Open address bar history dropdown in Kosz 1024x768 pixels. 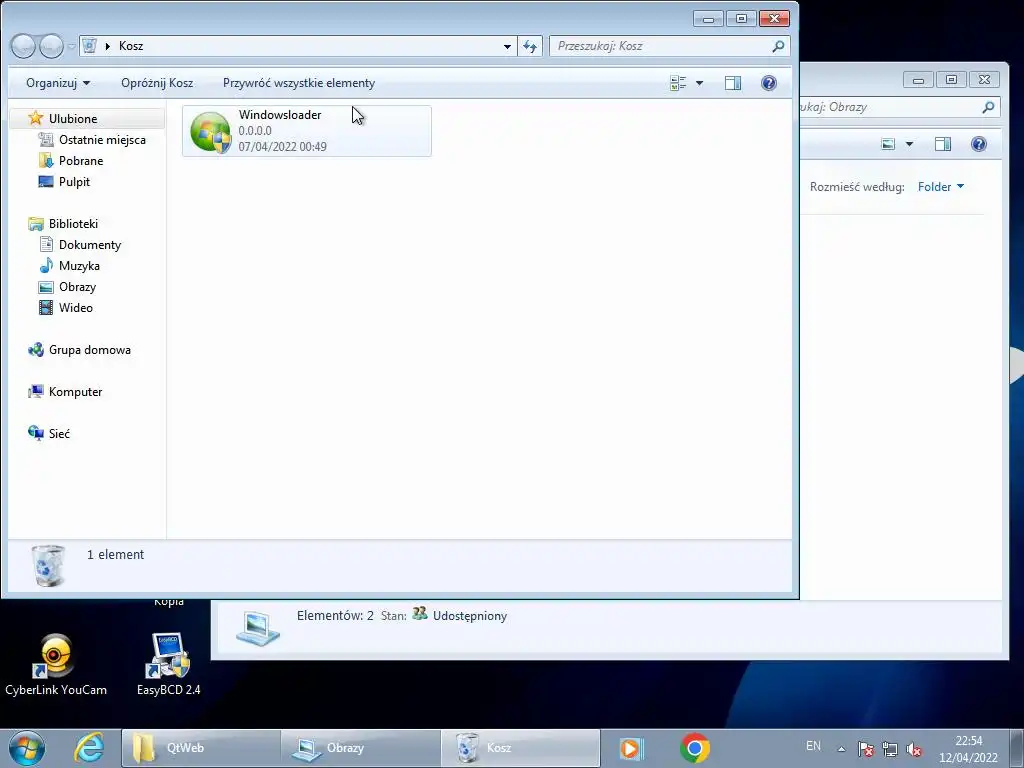click(x=507, y=46)
